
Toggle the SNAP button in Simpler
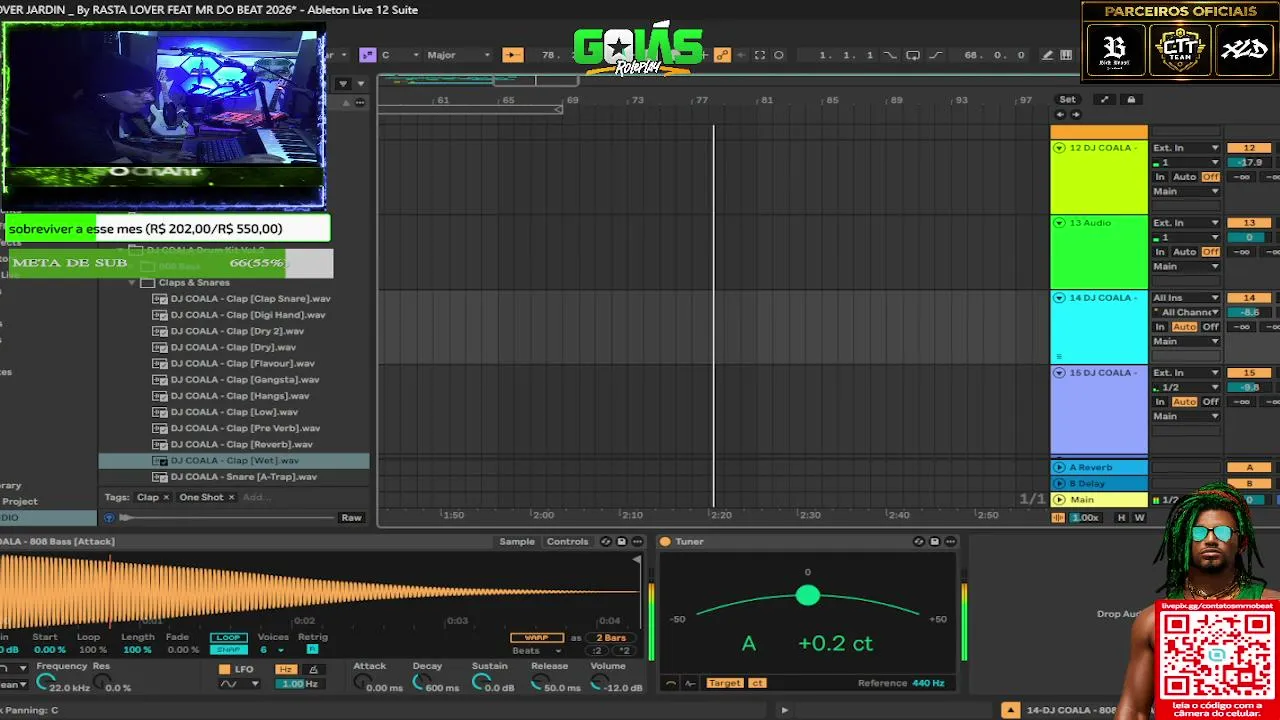click(228, 649)
